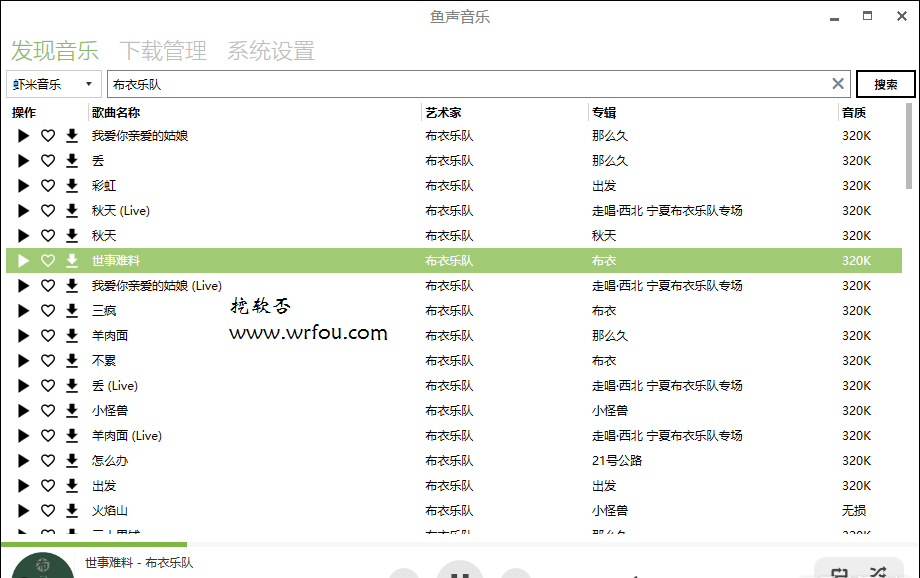Play 我爱你亲爱的姑娘 (Live)
This screenshot has height=578, width=920.
23,286
